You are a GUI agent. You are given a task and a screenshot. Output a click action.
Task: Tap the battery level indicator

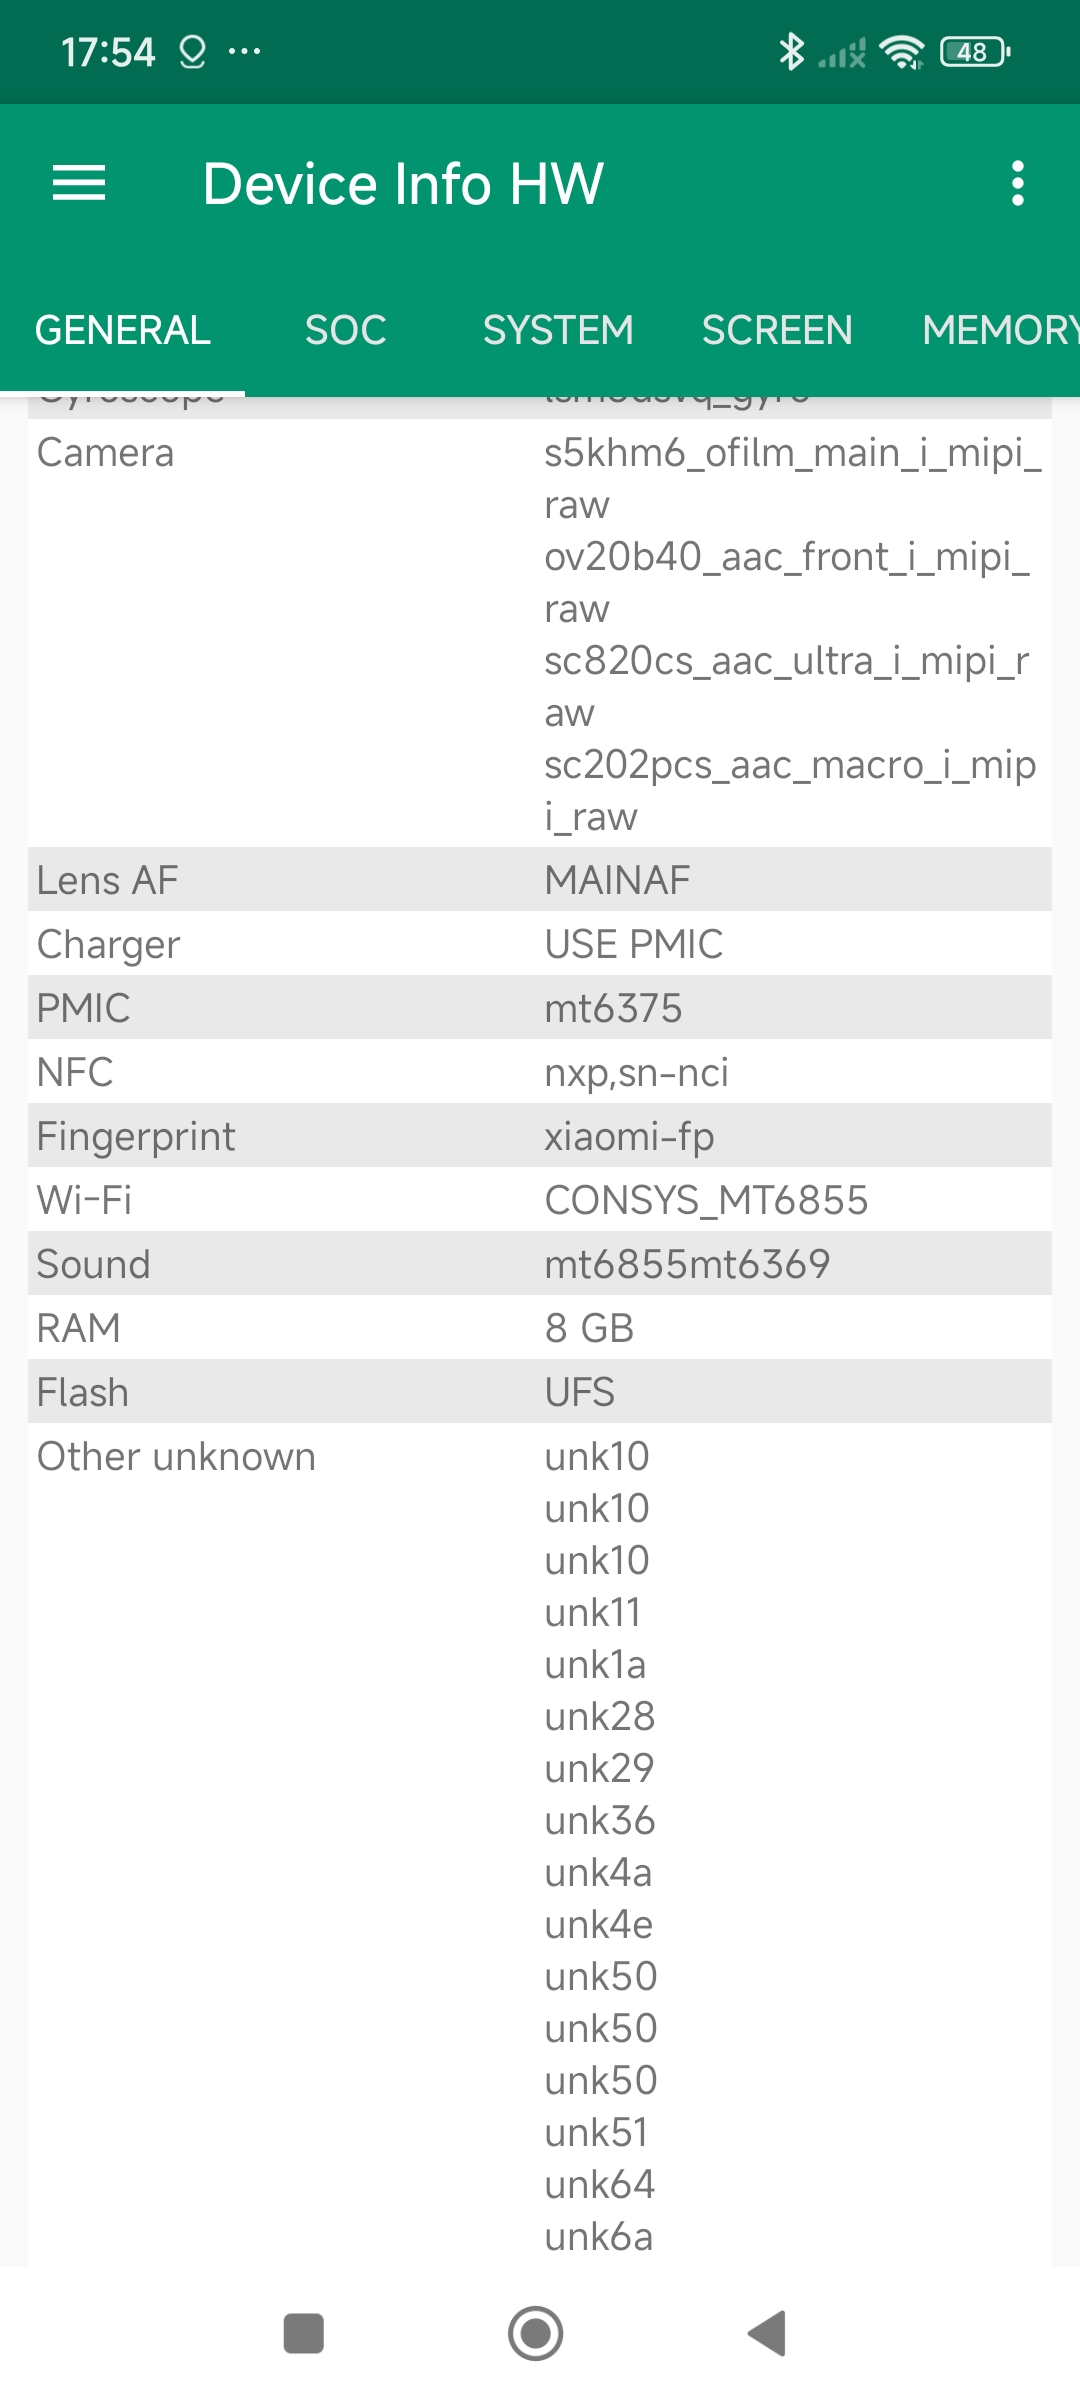[974, 52]
